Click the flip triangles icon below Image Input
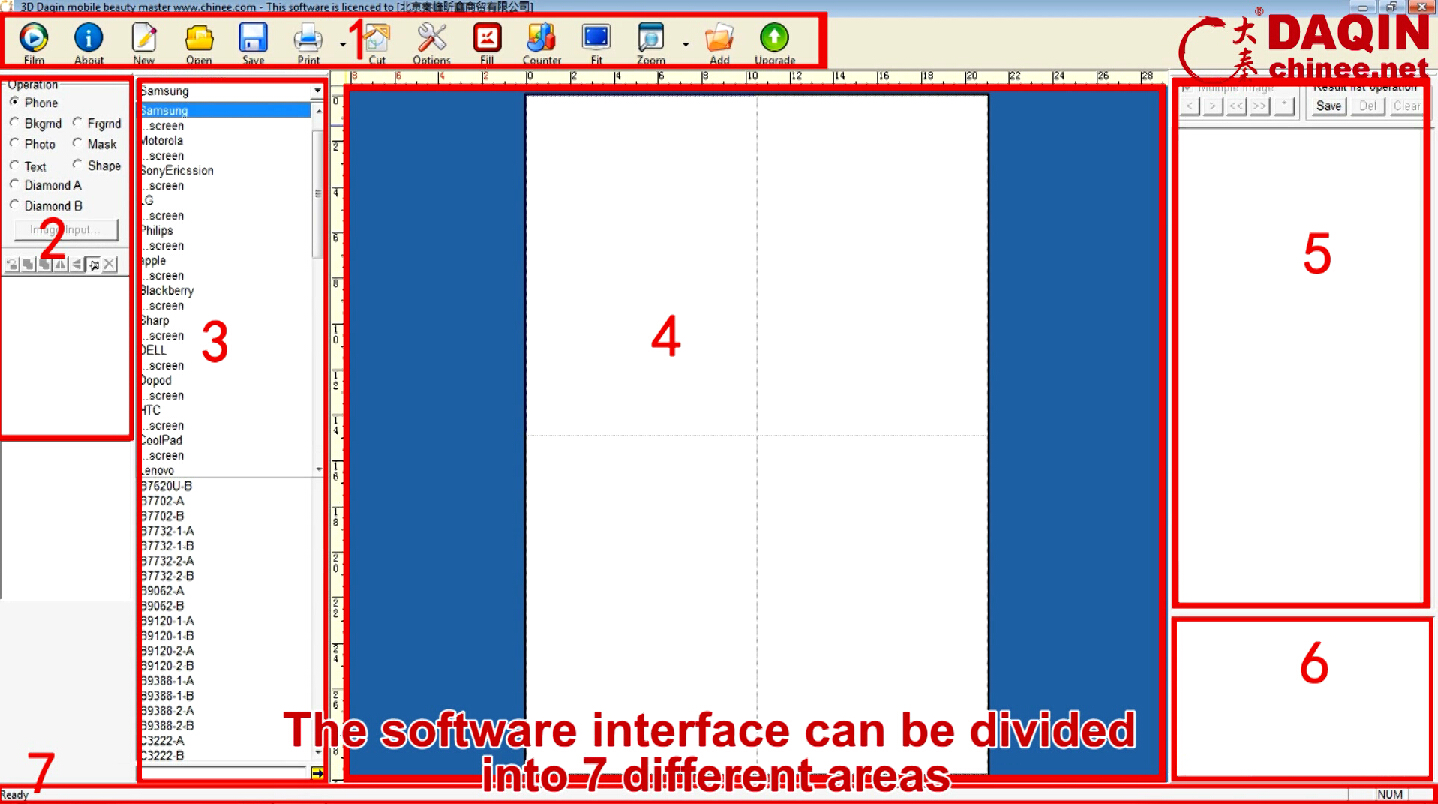The height and width of the screenshot is (804, 1438). [x=61, y=265]
